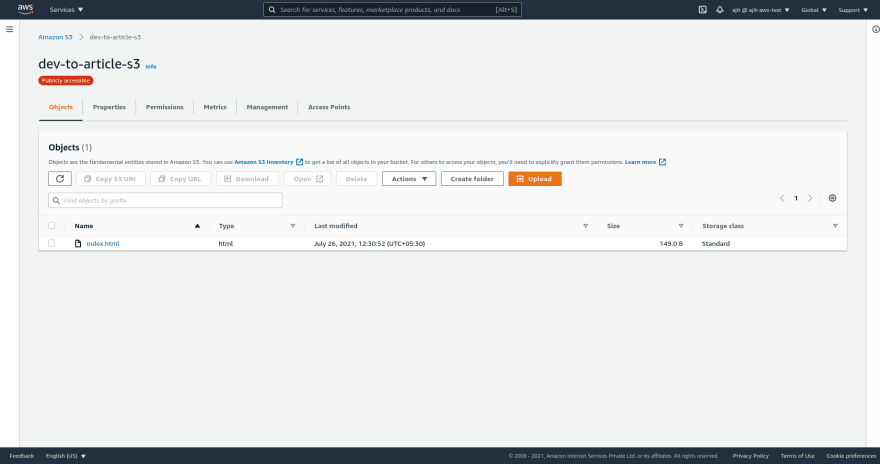Click the refresh objects icon button
This screenshot has height=464, width=880.
(x=60, y=179)
